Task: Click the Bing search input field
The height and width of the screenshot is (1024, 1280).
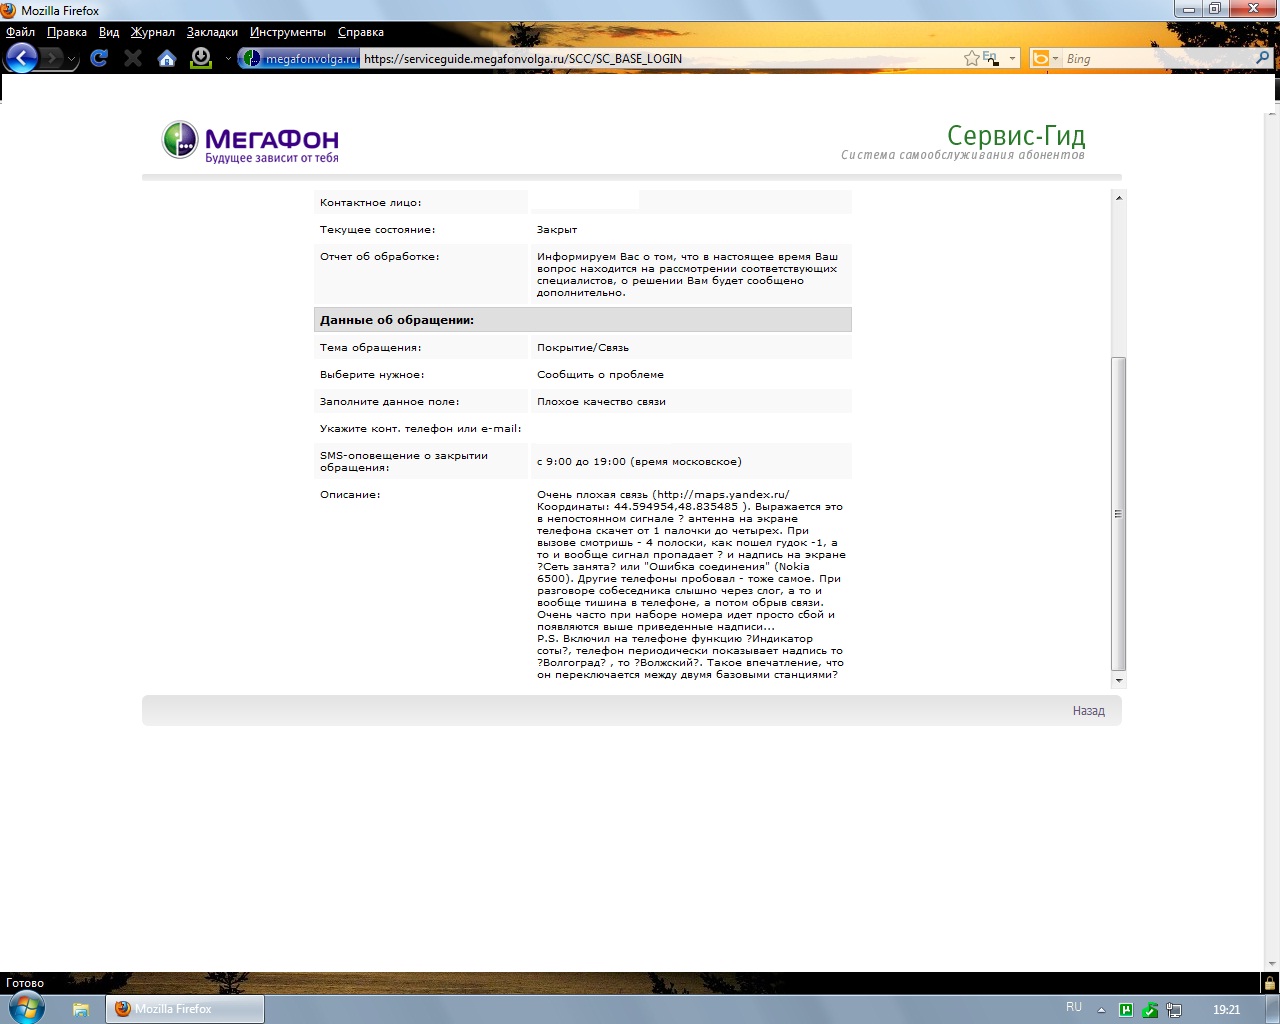Action: [1158, 59]
